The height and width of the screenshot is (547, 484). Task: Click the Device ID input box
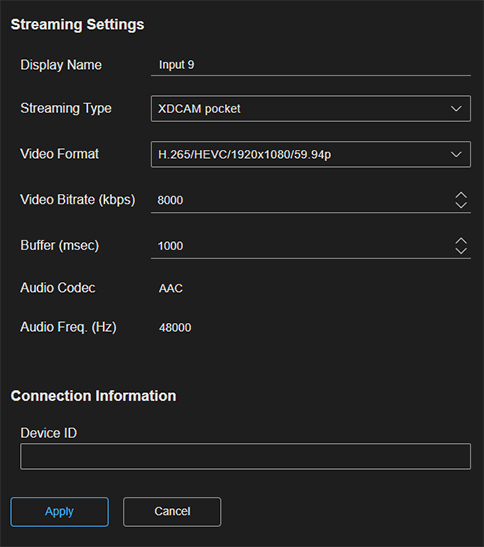pos(245,456)
